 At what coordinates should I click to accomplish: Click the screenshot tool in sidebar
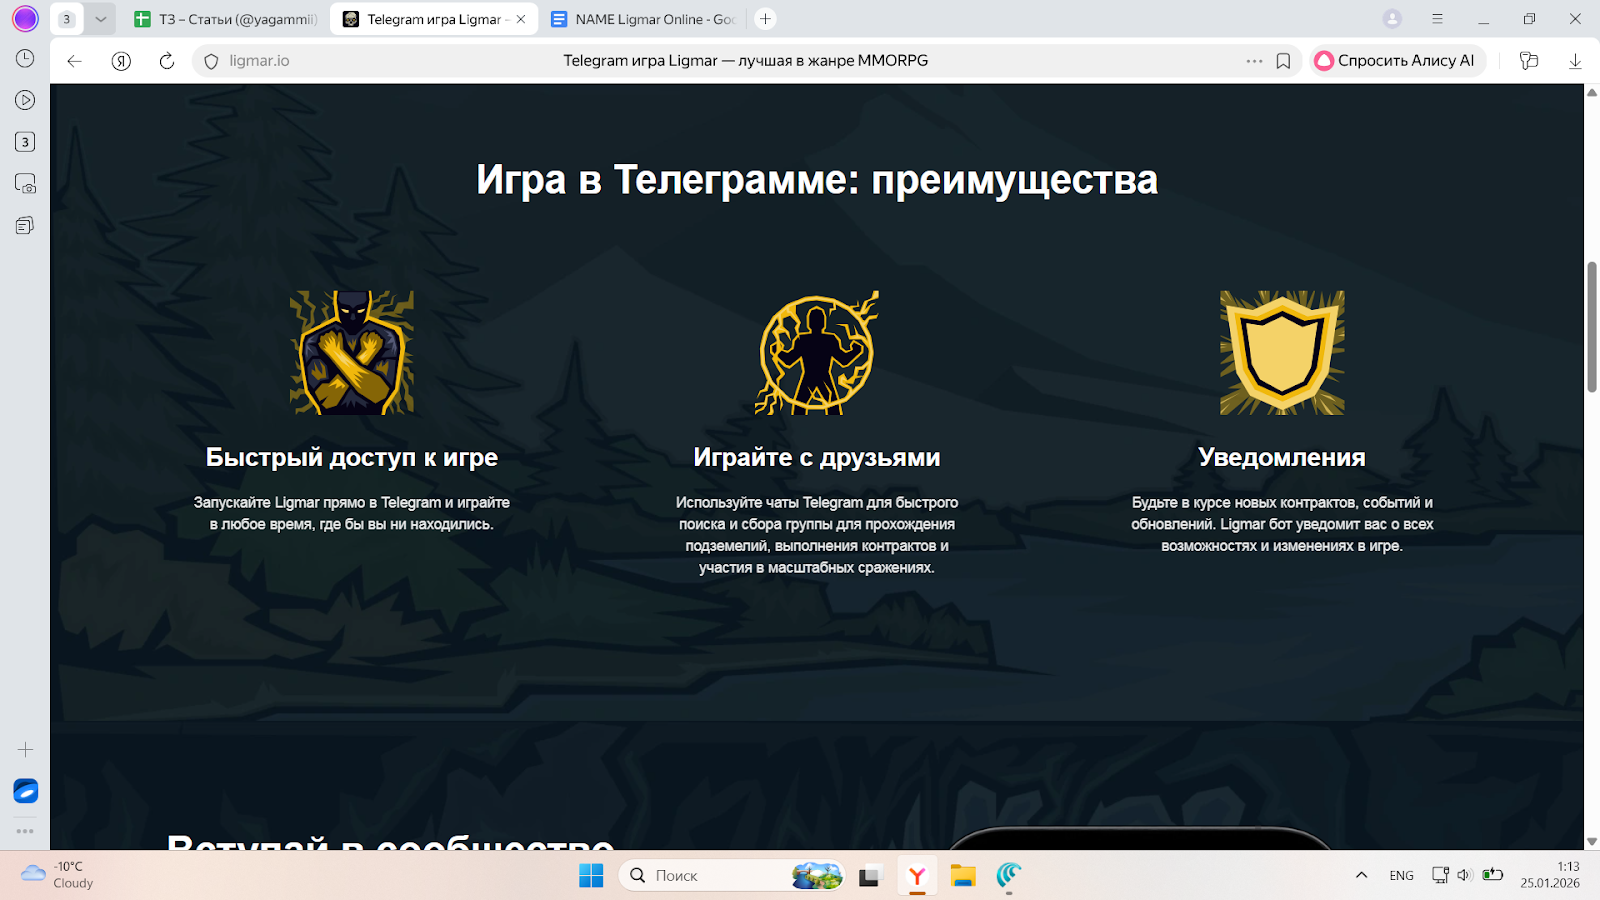25,184
